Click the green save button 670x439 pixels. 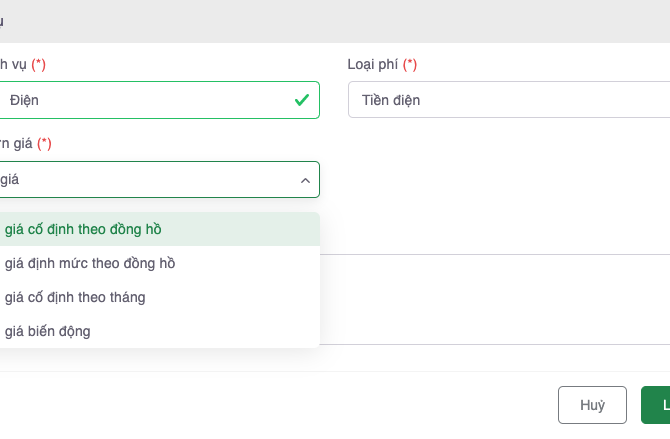(657, 405)
